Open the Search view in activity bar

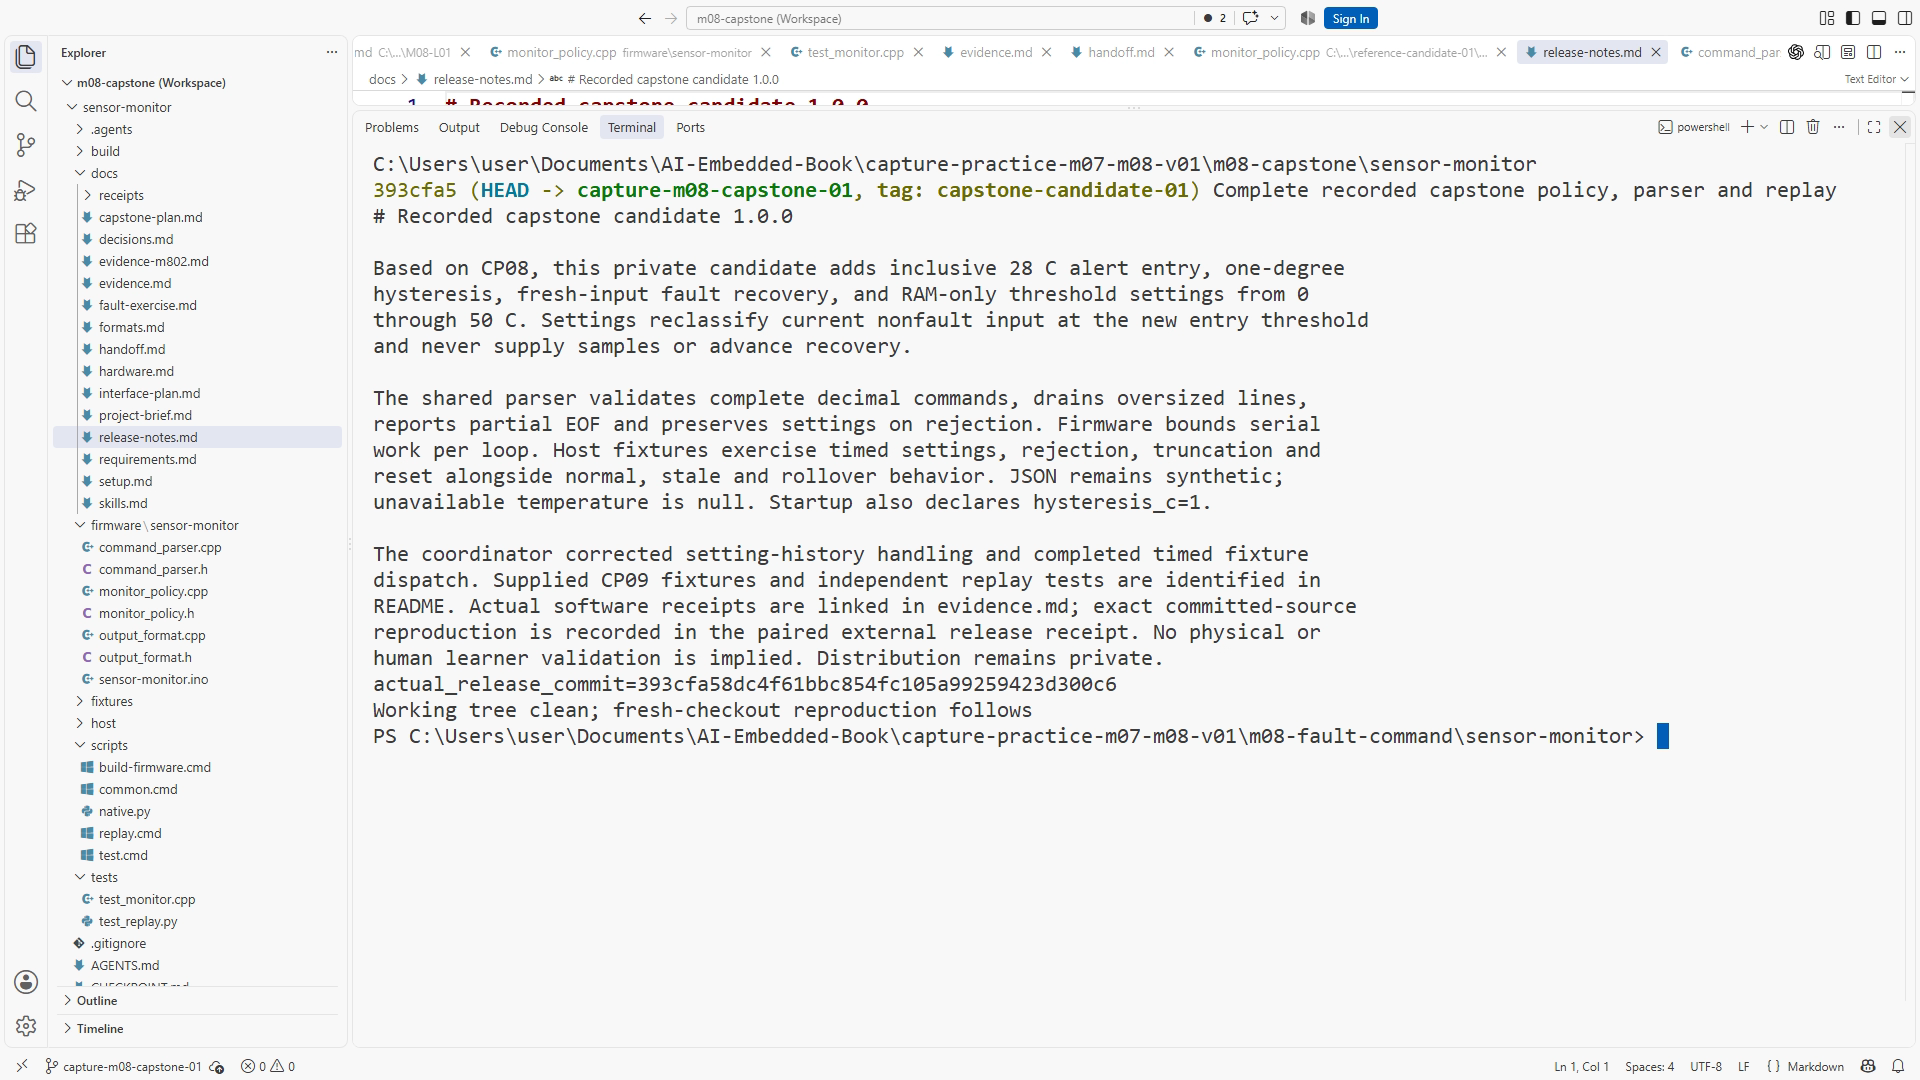click(x=26, y=101)
